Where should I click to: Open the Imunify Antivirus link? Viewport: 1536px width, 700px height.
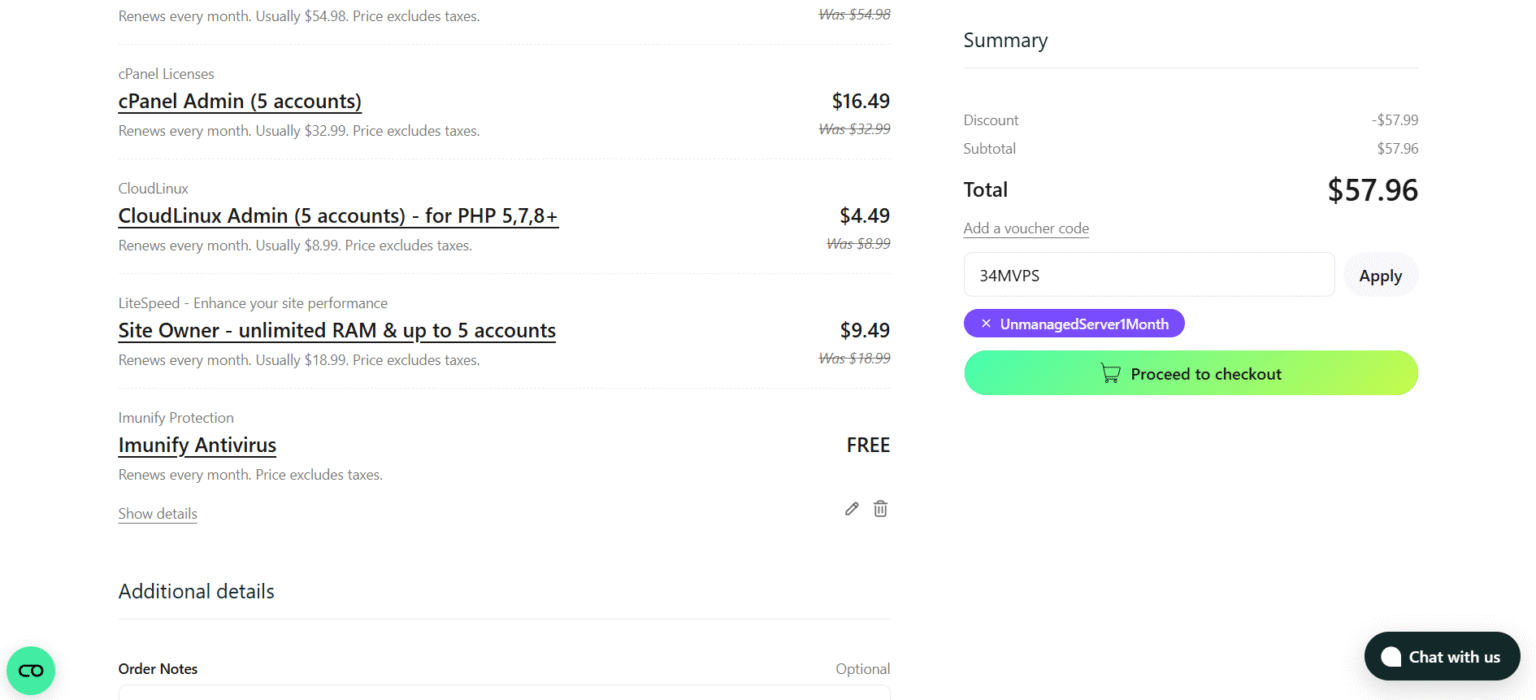pyautogui.click(x=197, y=446)
